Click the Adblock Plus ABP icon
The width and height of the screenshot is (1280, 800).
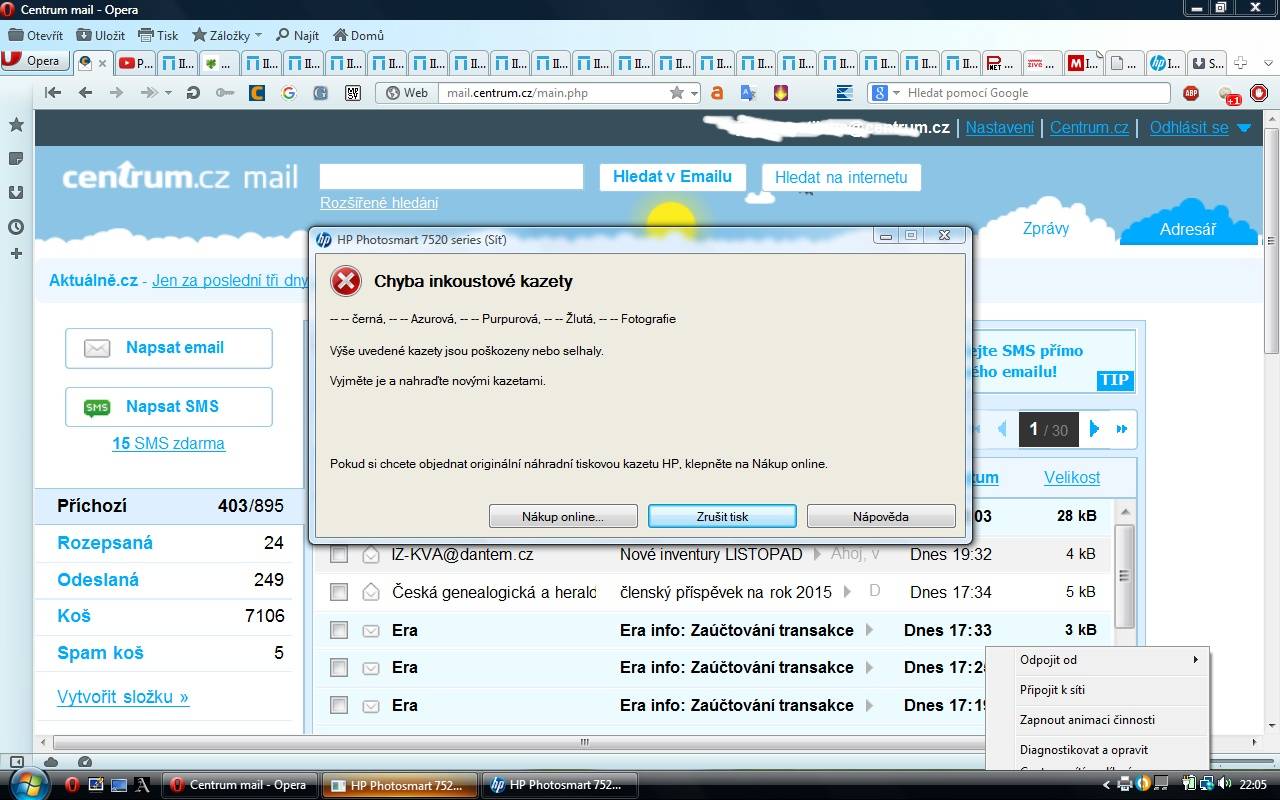pyautogui.click(x=1191, y=93)
